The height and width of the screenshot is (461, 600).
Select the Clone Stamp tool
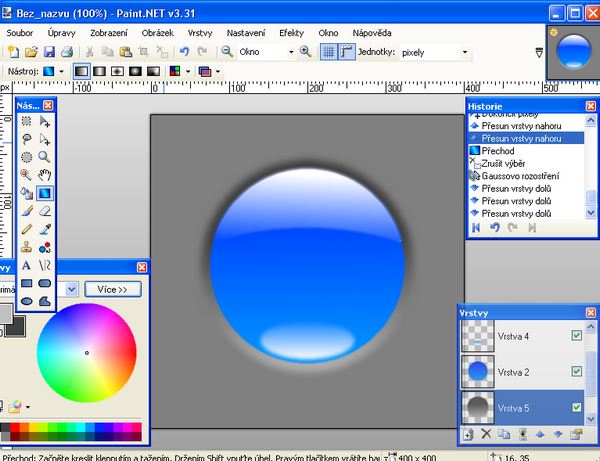click(x=27, y=247)
